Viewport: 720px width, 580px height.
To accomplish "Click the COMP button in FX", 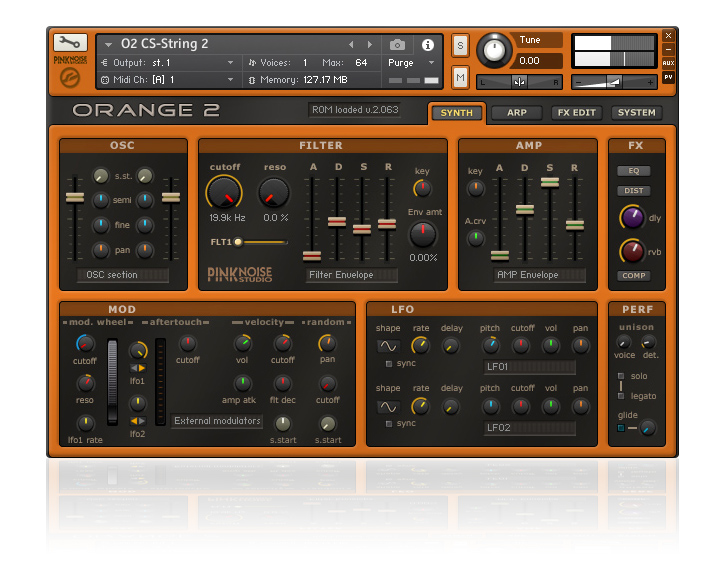I will pyautogui.click(x=633, y=276).
